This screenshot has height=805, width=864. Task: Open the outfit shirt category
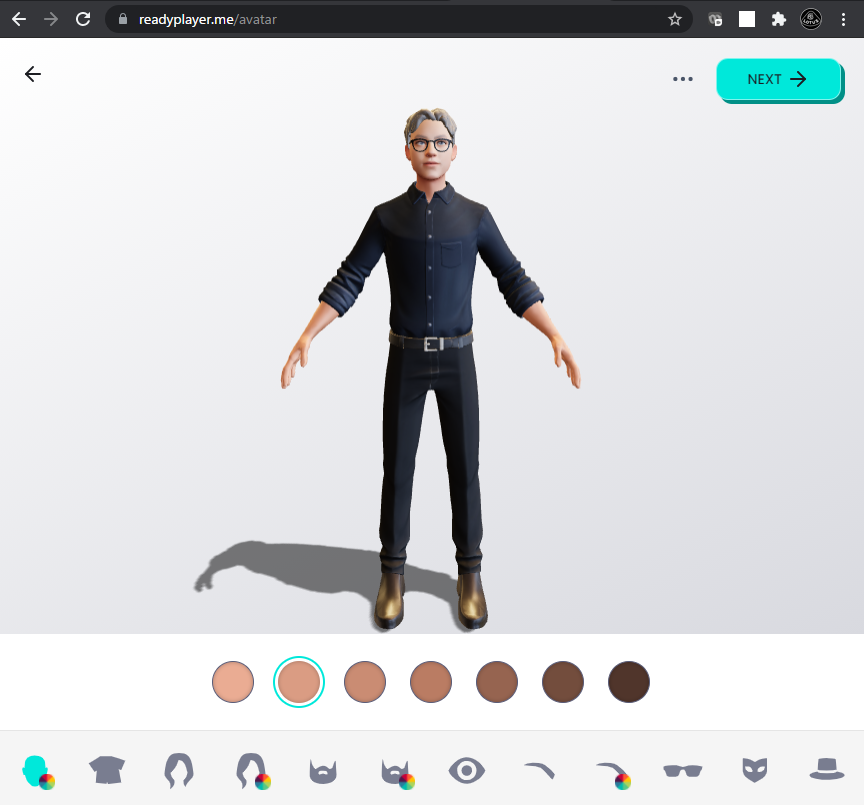(107, 770)
